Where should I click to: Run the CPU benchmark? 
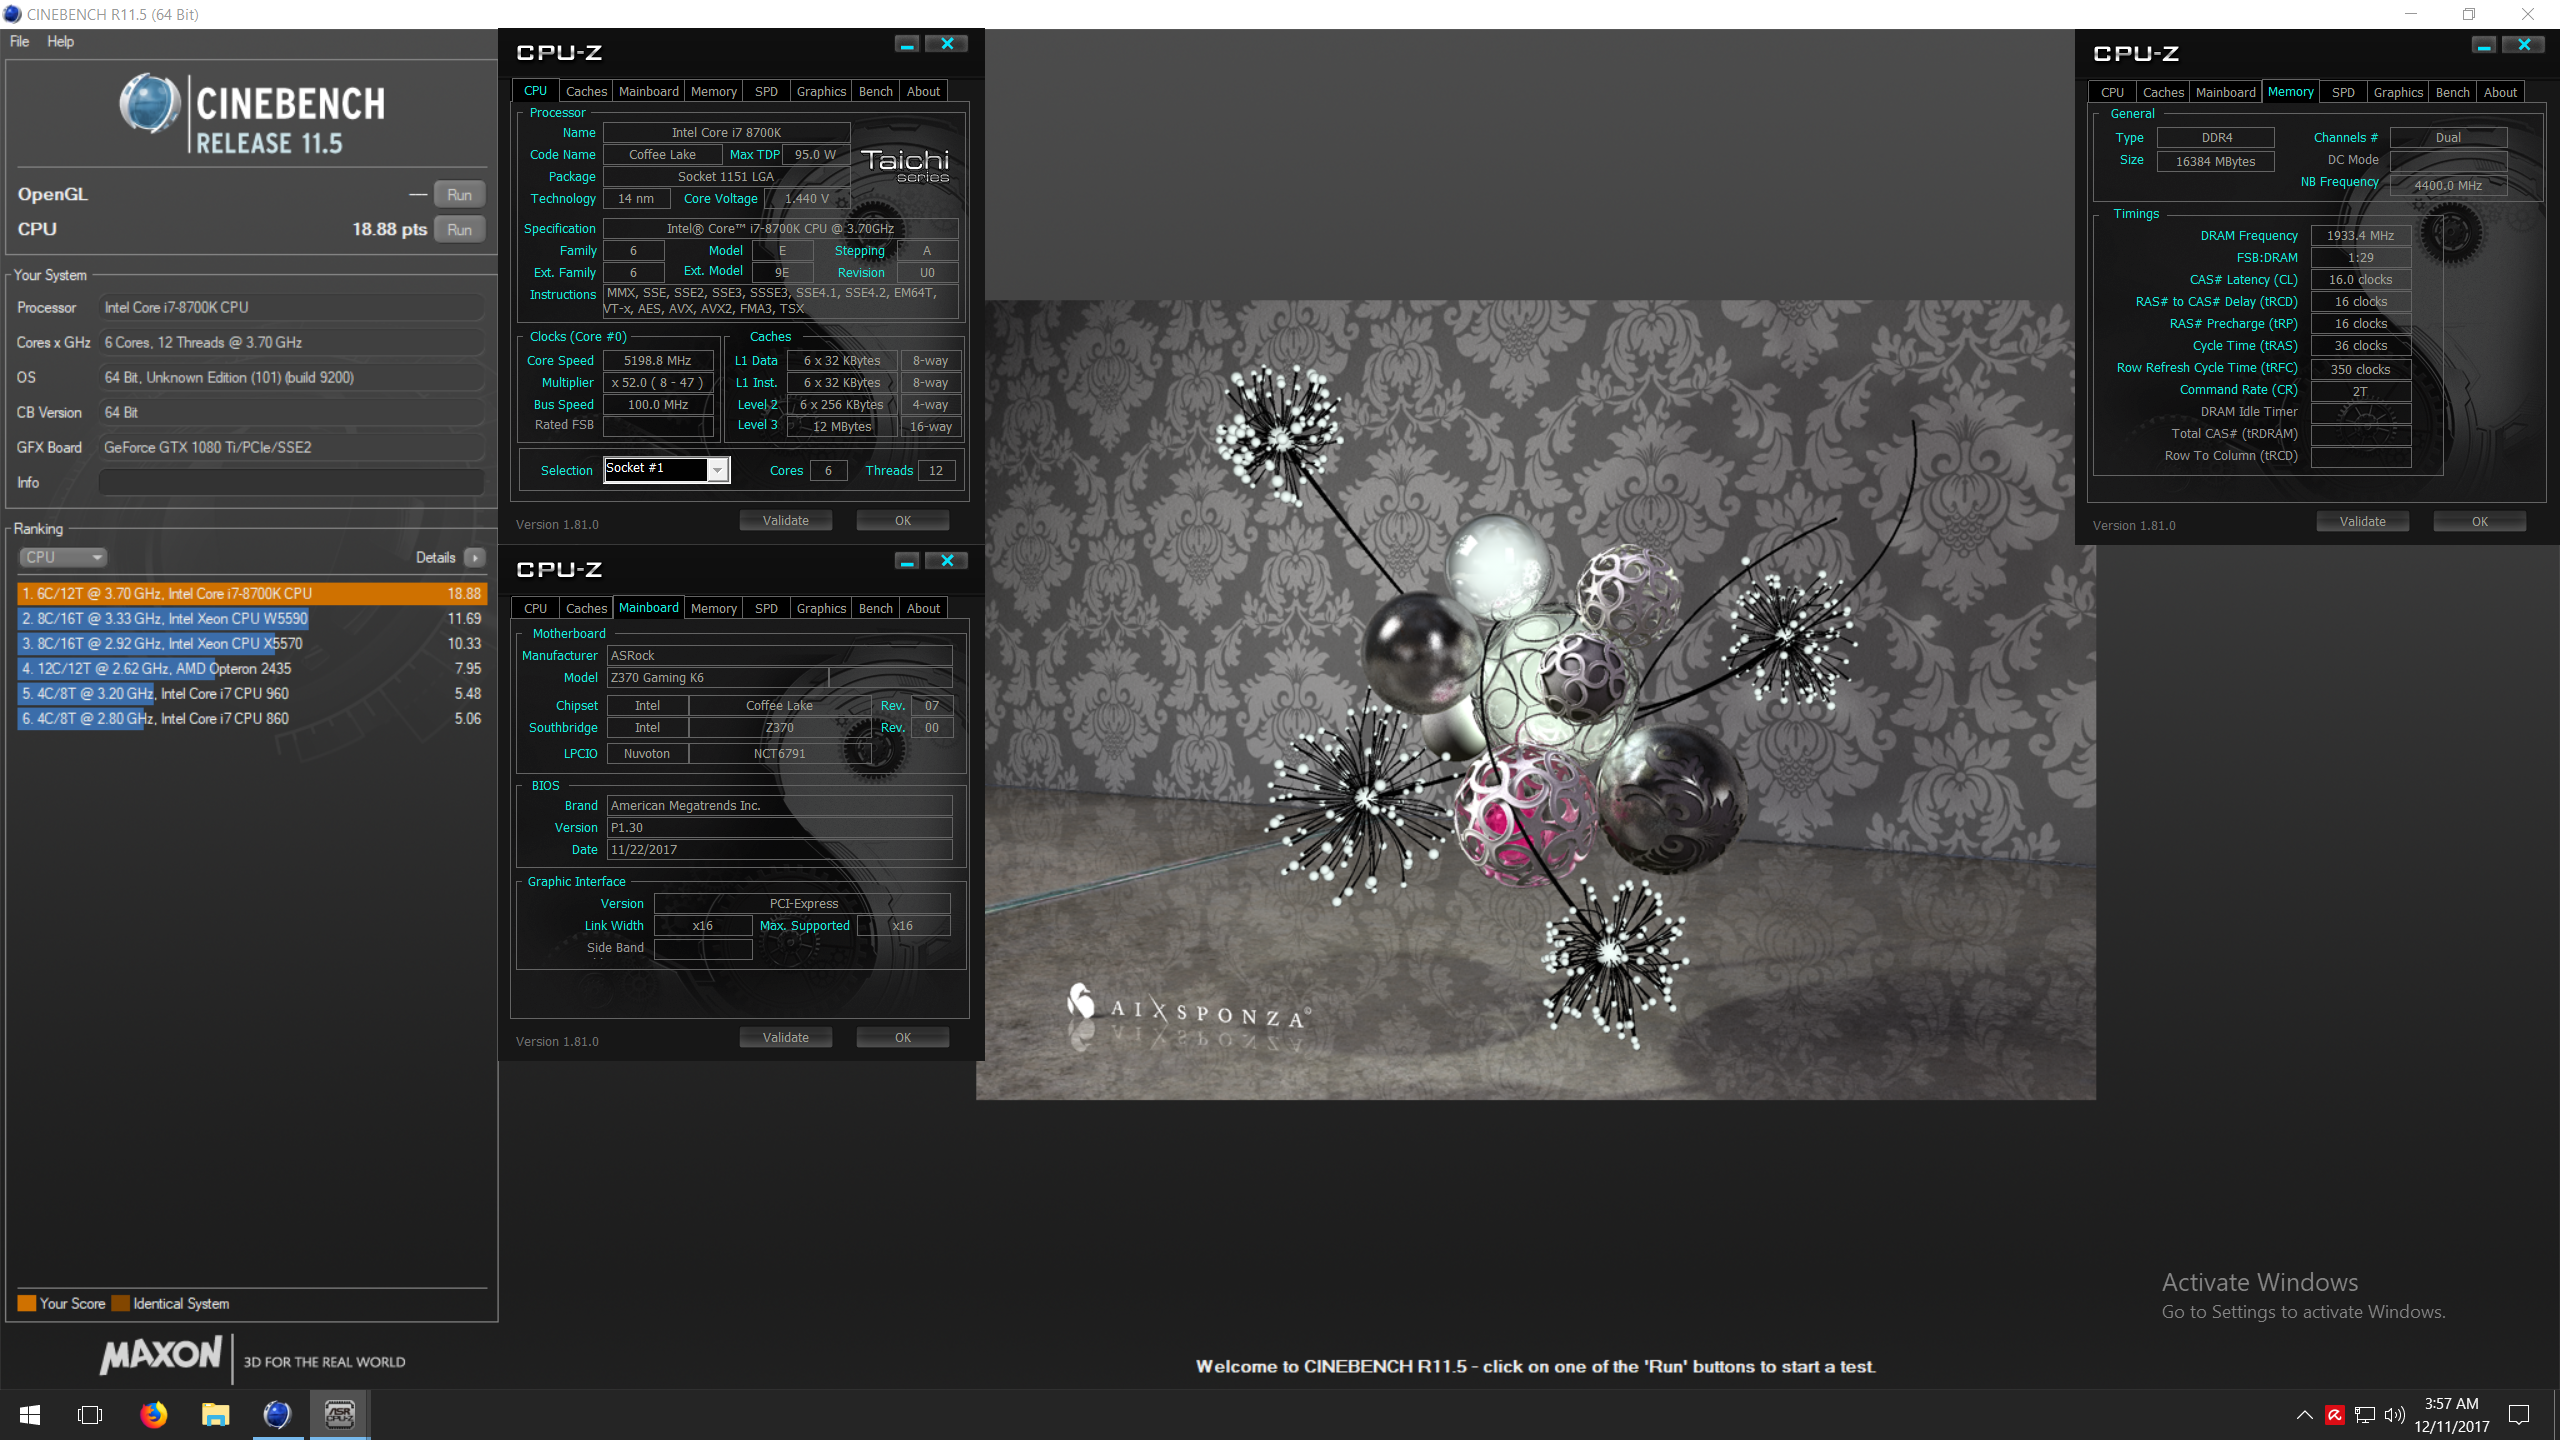pyautogui.click(x=460, y=230)
